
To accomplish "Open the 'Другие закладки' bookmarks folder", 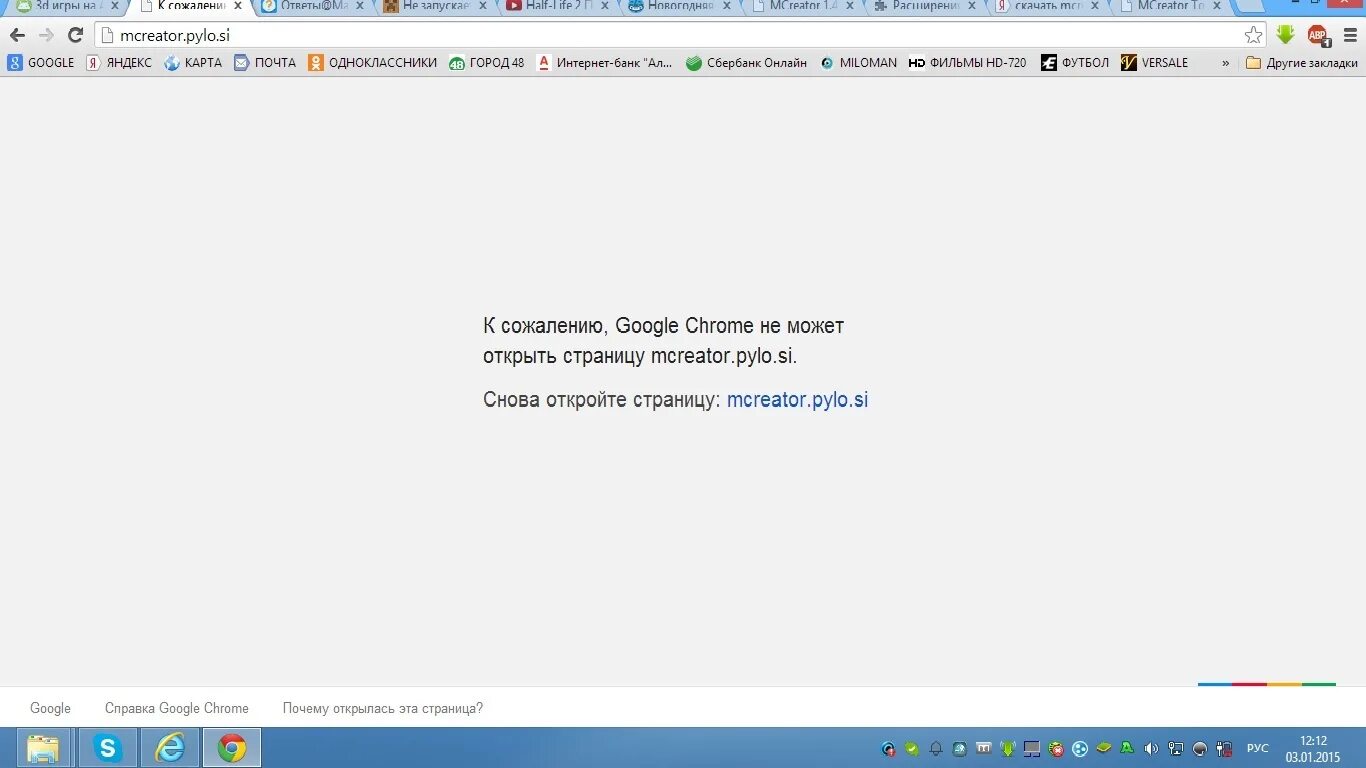I will (1302, 62).
